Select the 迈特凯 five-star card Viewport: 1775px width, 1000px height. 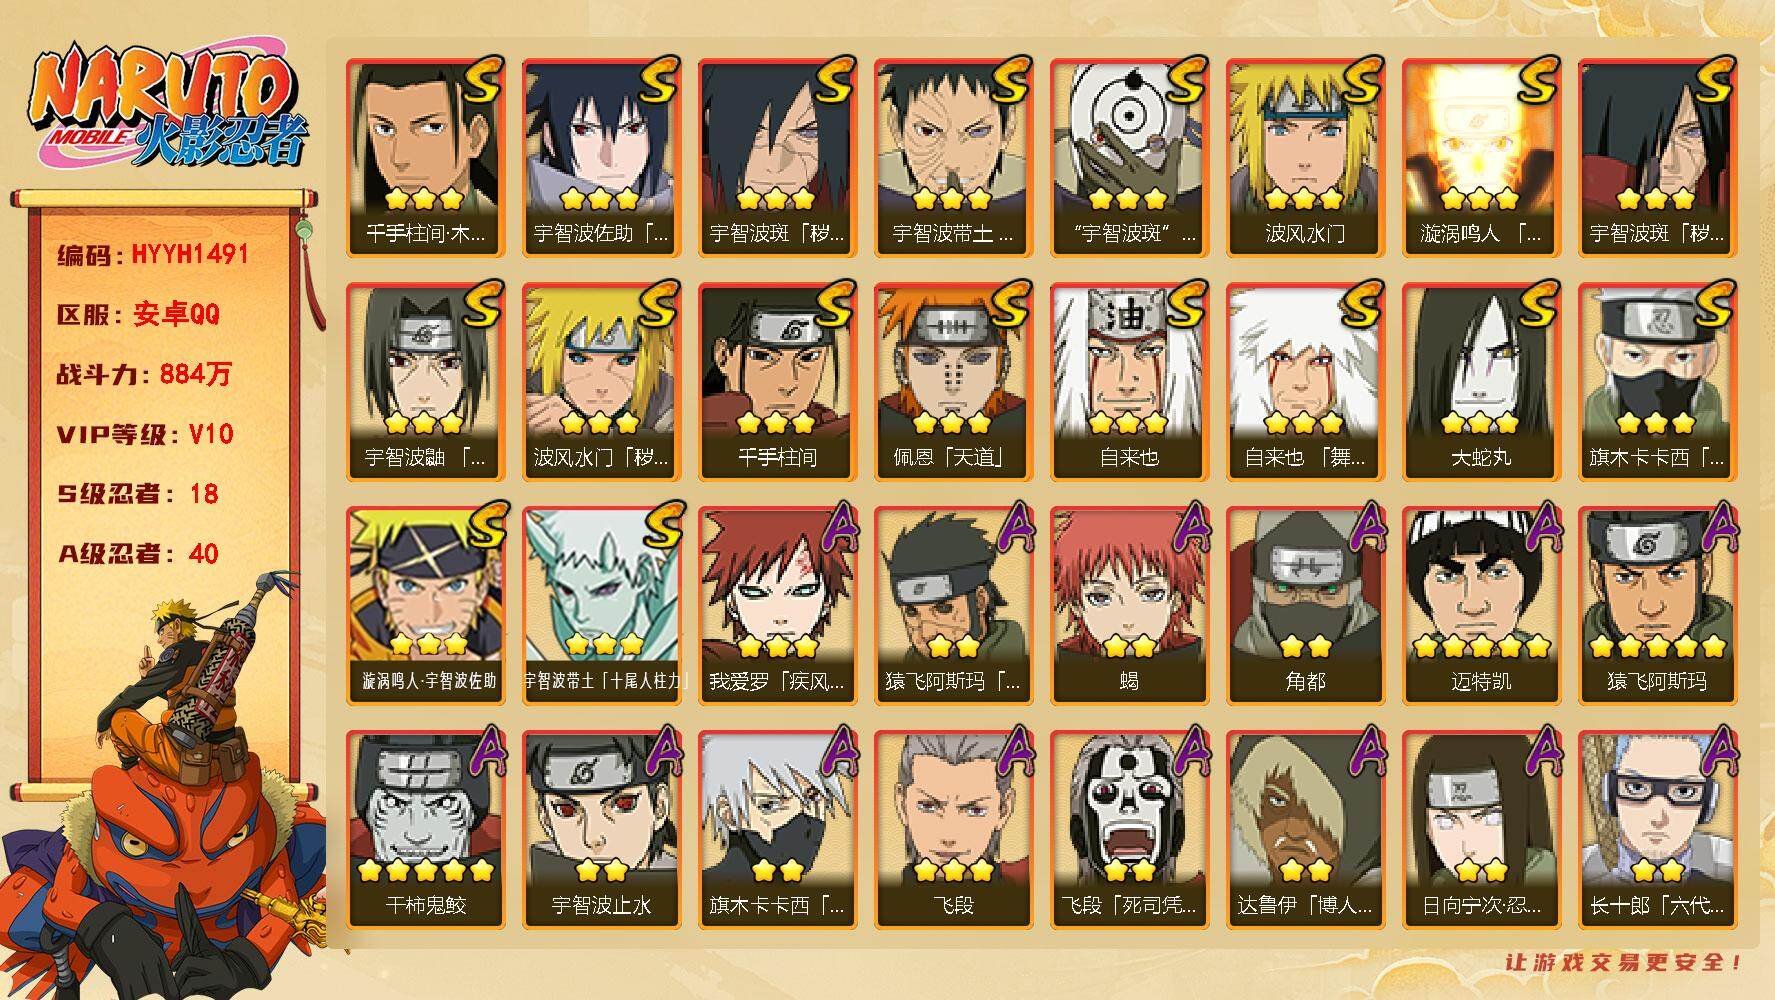coord(1481,606)
